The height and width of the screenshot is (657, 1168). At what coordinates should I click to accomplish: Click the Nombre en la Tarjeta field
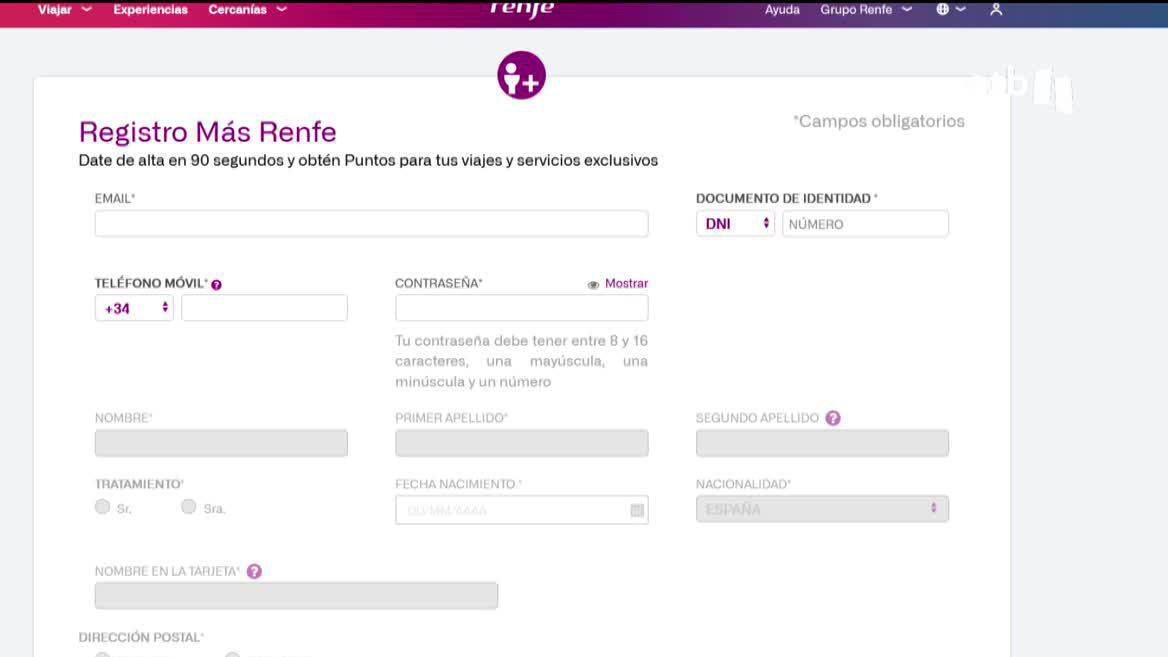(296, 596)
